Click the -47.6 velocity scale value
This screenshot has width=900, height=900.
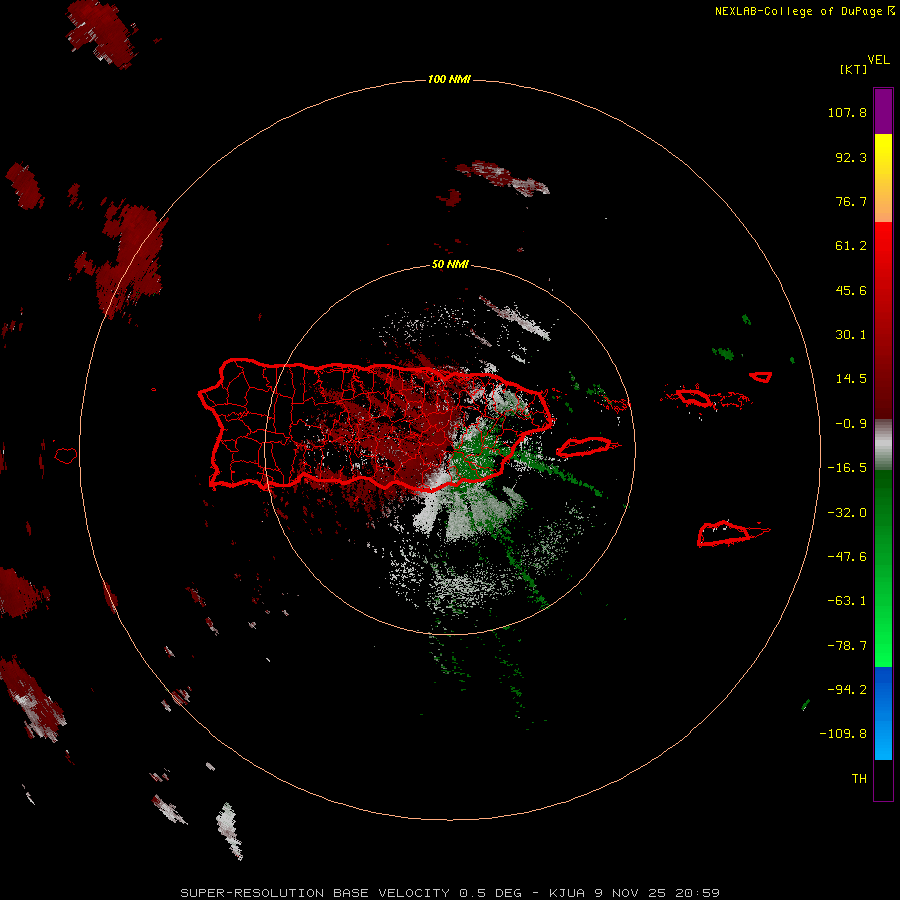(847, 557)
